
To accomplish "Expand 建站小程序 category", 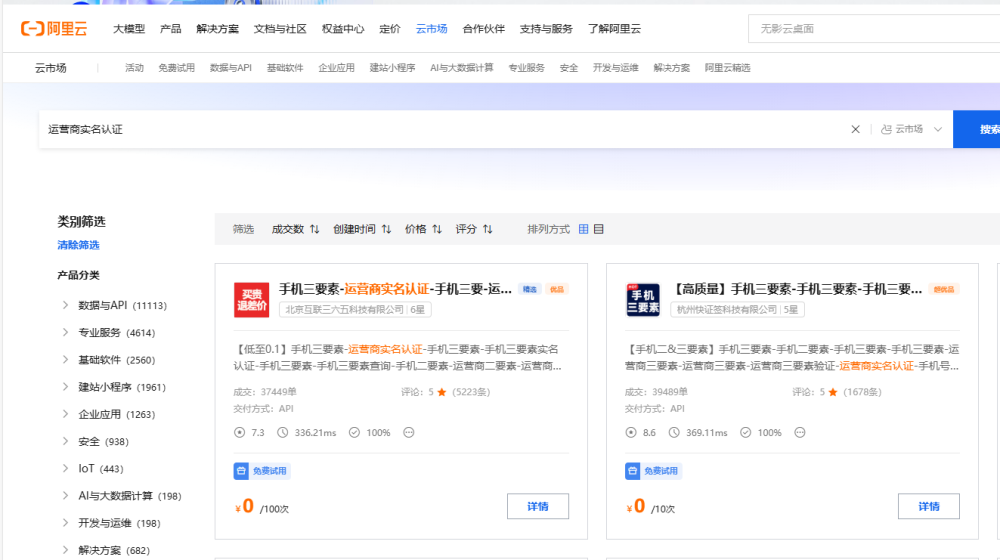I will pos(65,387).
